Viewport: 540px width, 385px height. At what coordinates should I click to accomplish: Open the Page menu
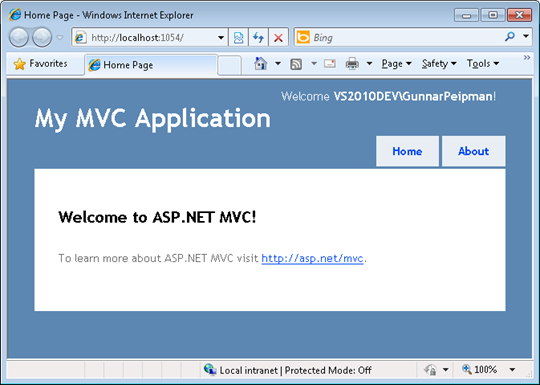[396, 64]
